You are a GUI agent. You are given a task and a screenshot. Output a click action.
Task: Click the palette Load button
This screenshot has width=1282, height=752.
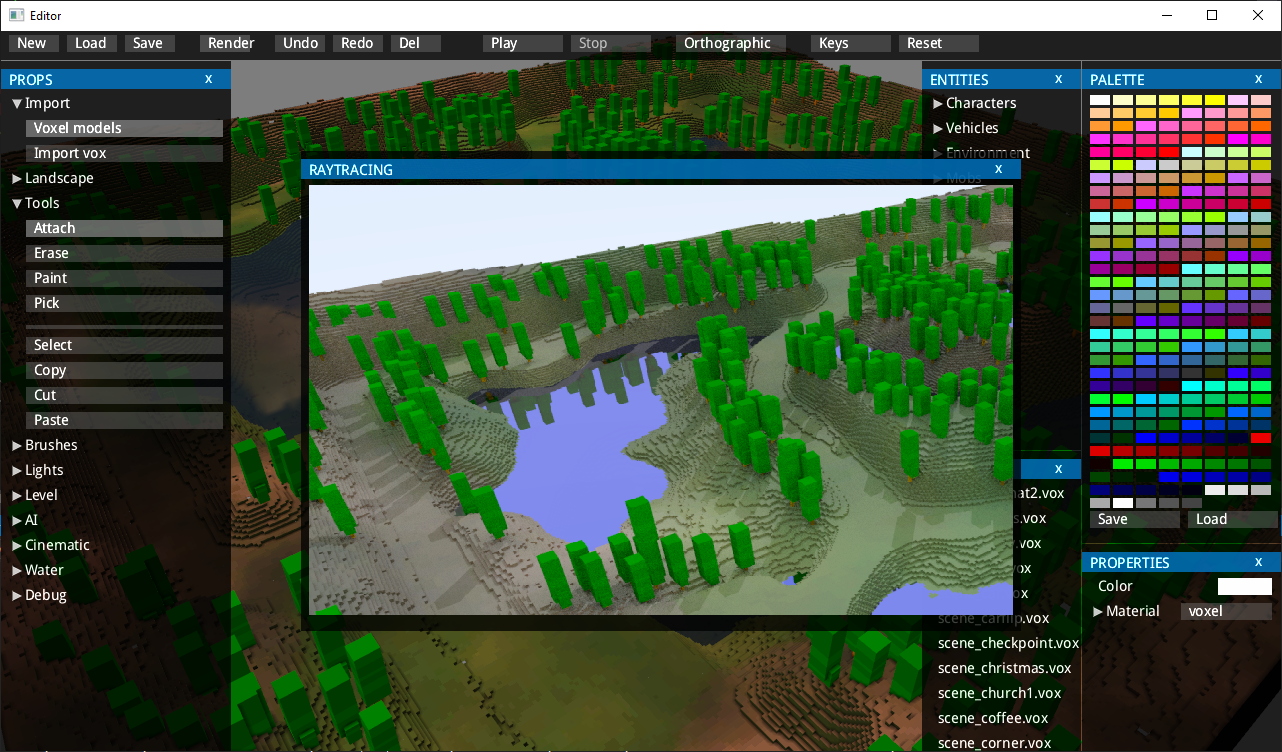1232,519
